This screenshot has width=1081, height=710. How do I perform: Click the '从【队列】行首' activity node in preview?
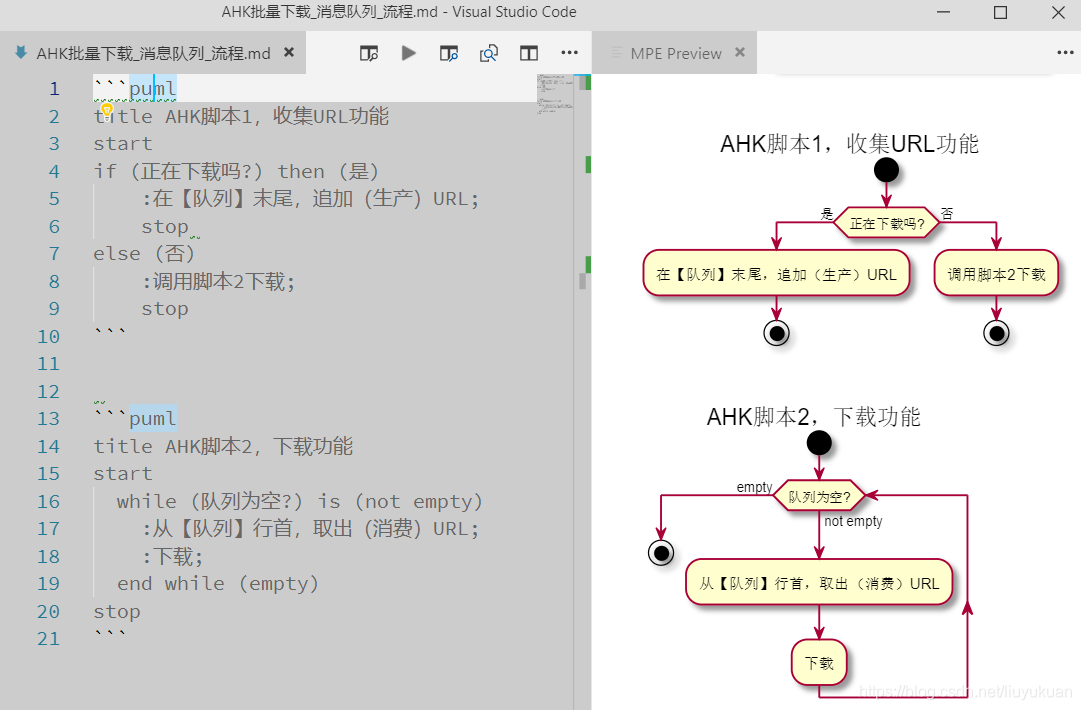click(x=819, y=583)
